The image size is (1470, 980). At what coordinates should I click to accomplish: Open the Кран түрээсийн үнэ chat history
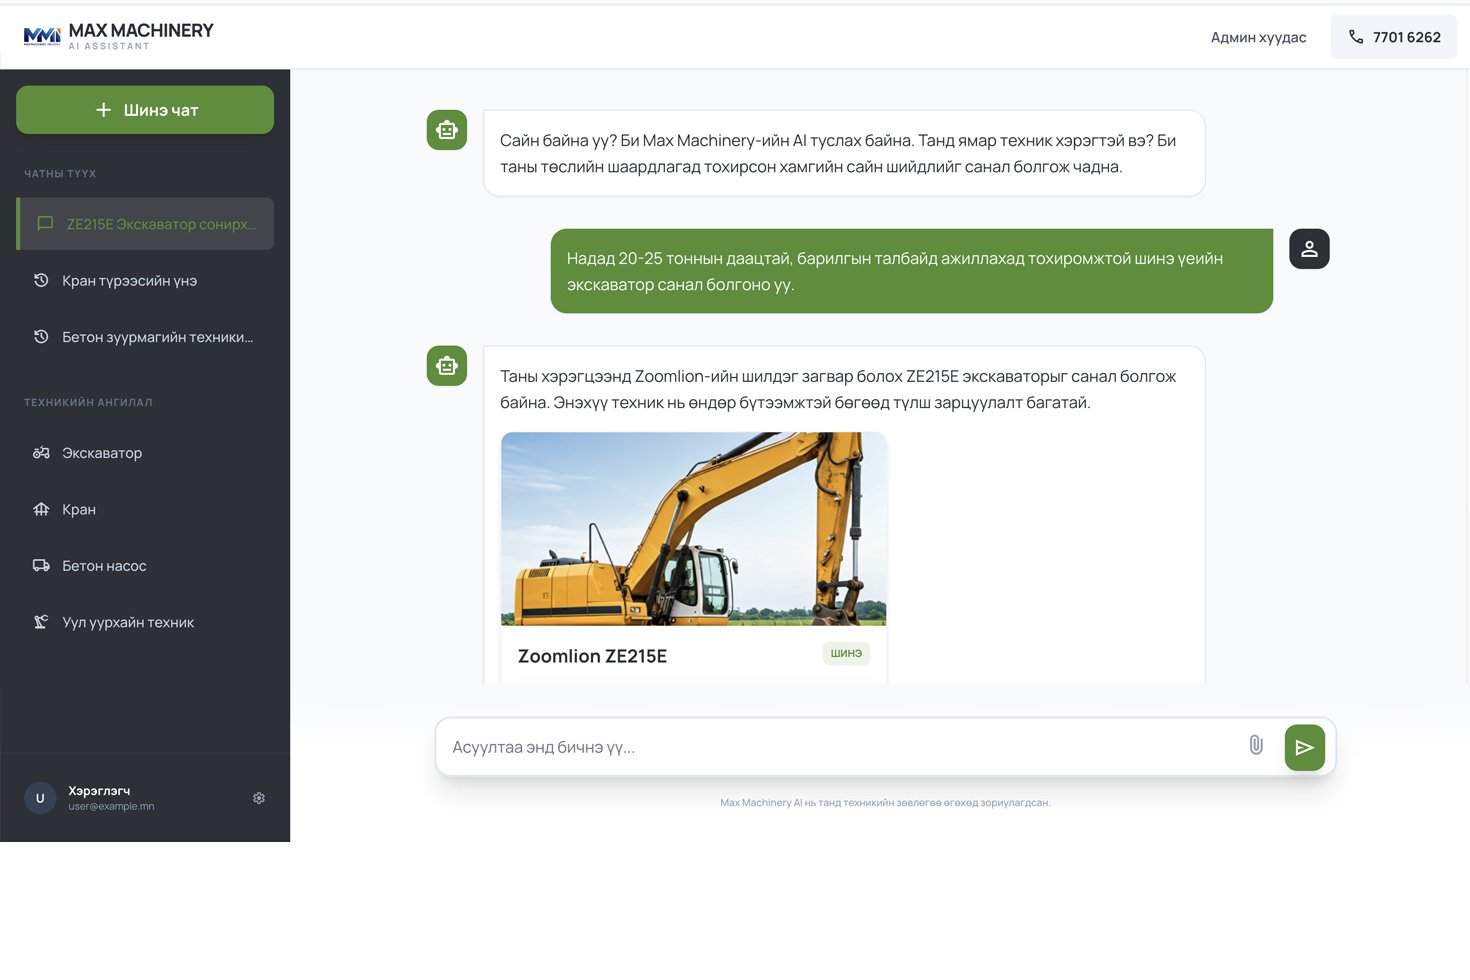click(x=145, y=281)
